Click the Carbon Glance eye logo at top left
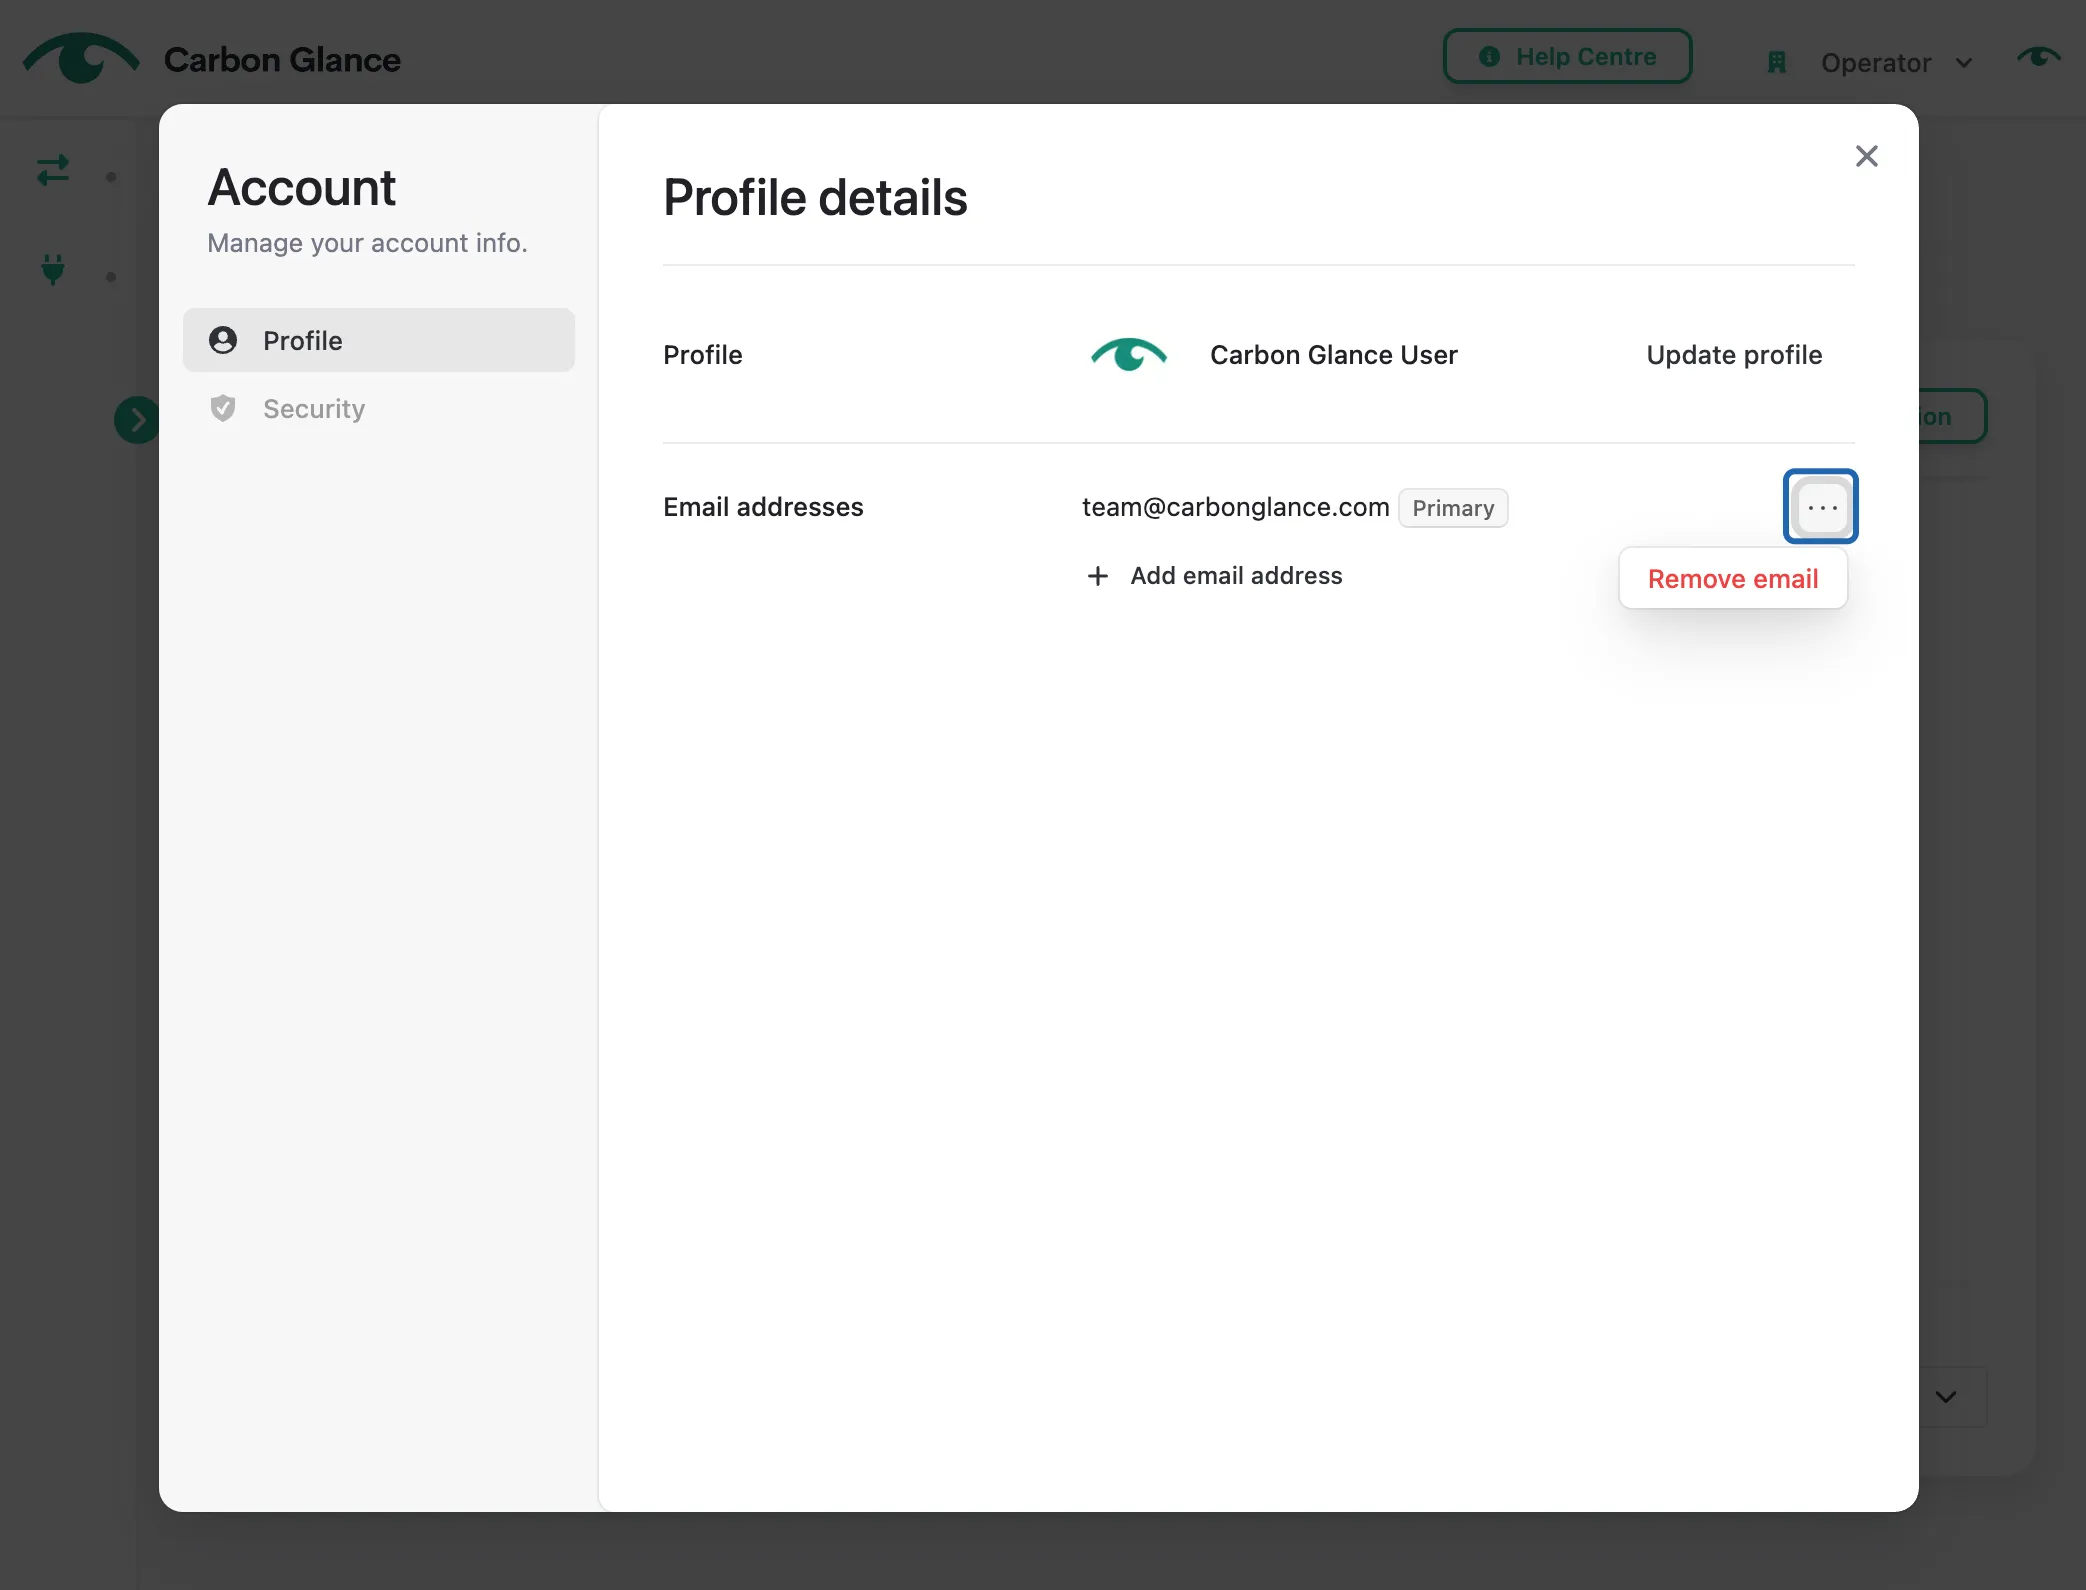 coord(81,58)
